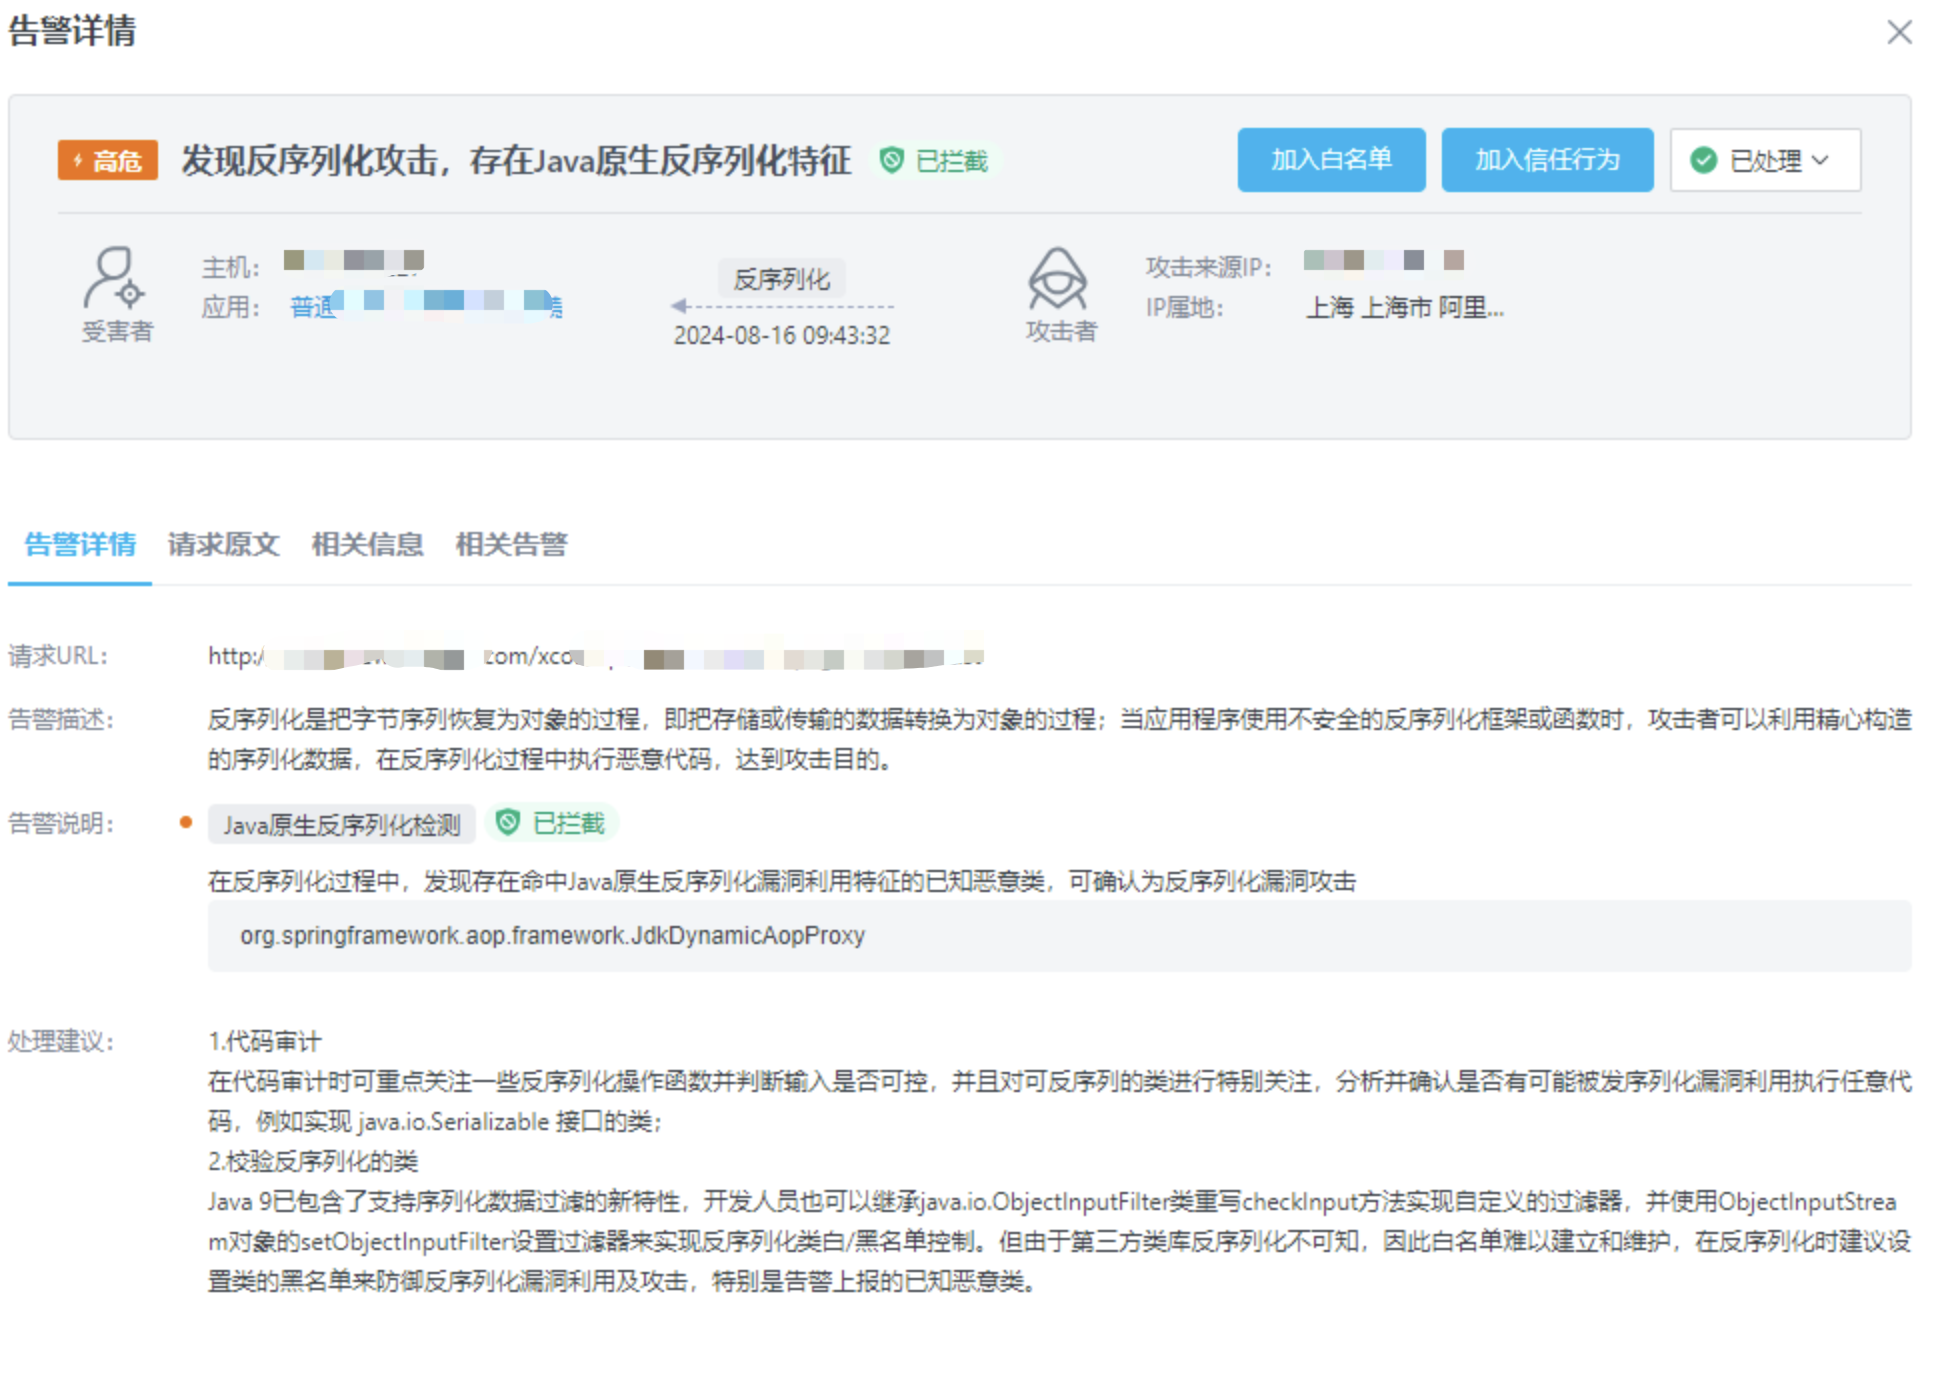Switch to the 请求原文 tab
The width and height of the screenshot is (1940, 1400).
click(x=224, y=544)
